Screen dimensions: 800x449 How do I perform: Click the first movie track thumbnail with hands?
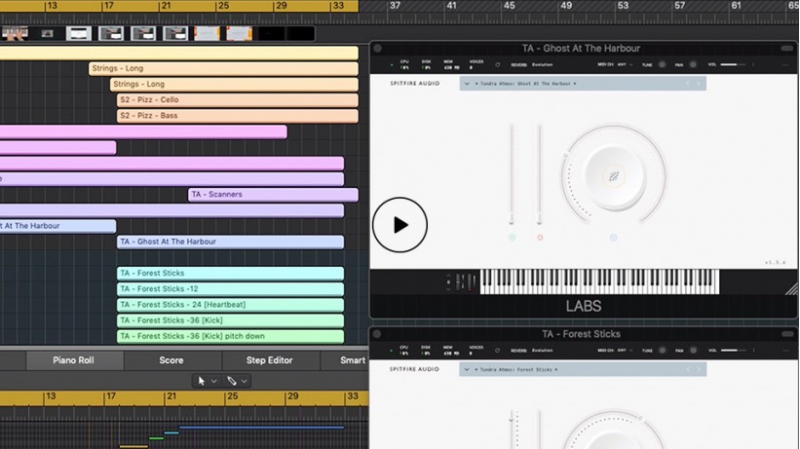15,34
